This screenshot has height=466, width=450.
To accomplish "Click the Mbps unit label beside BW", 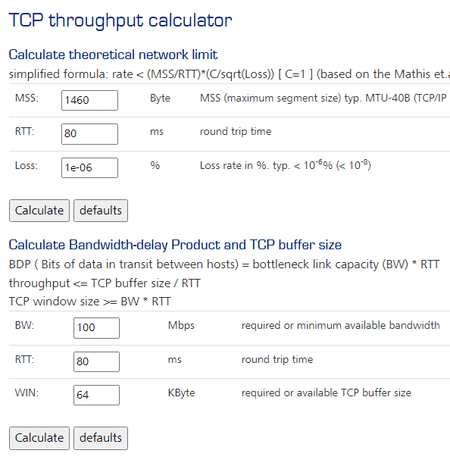I will [x=181, y=325].
